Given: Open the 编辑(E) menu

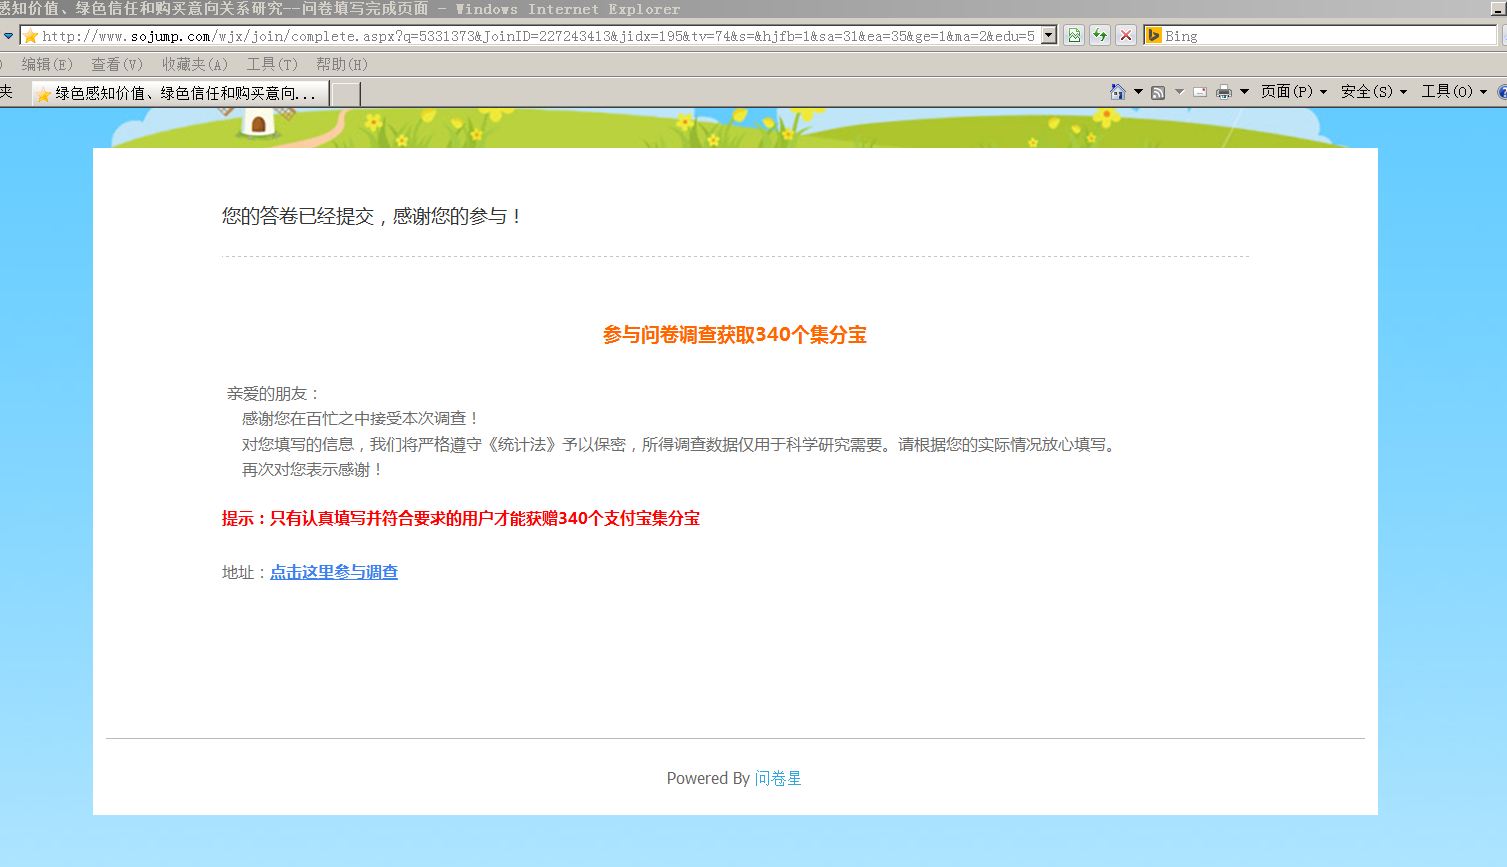Looking at the screenshot, I should pyautogui.click(x=47, y=64).
